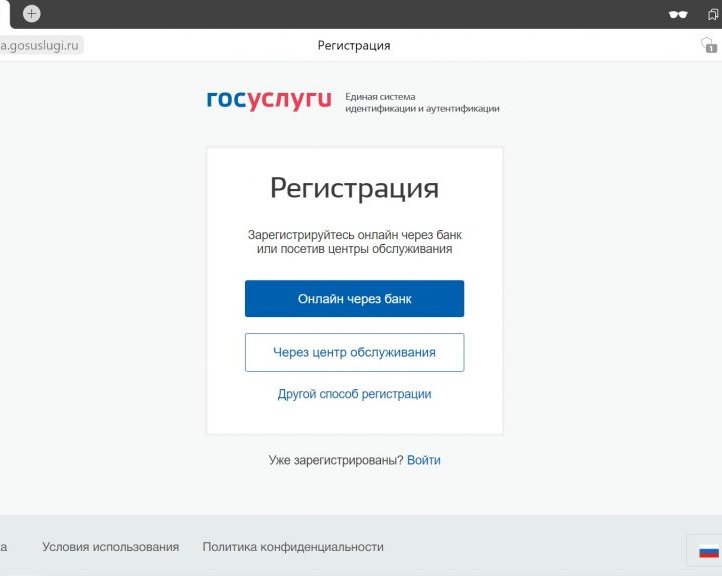The width and height of the screenshot is (722, 576).
Task: Click the shield tracker counter icon
Action: click(x=709, y=45)
